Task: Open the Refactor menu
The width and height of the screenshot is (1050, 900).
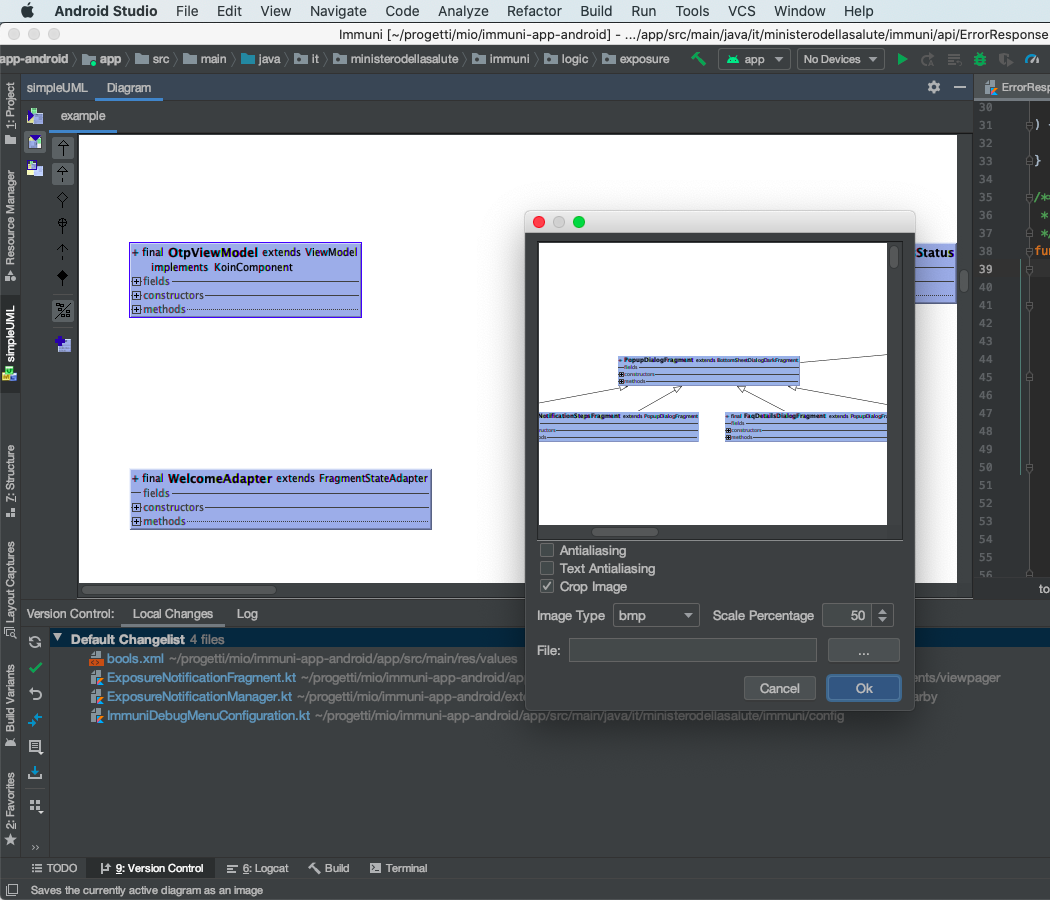Action: 534,11
